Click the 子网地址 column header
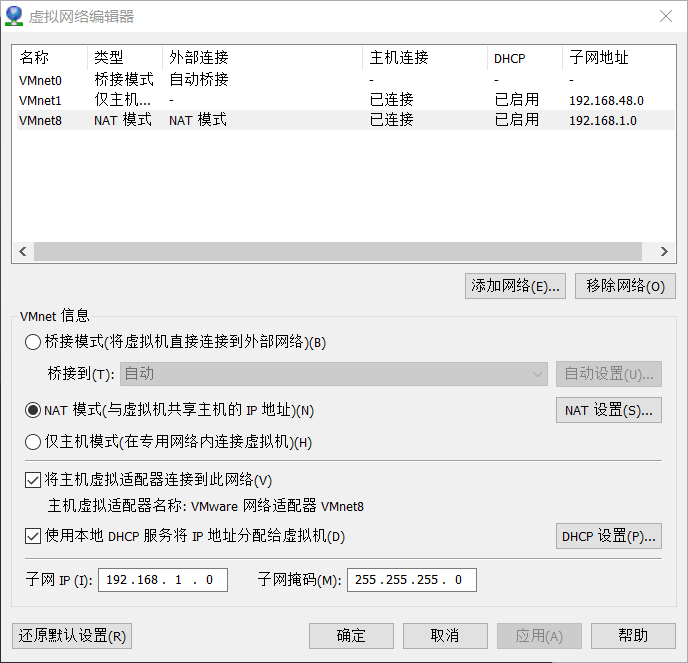Image resolution: width=688 pixels, height=663 pixels. click(x=619, y=57)
